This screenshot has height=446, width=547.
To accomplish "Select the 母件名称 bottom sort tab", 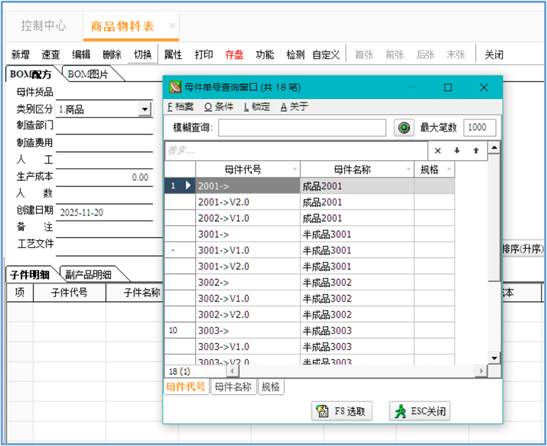I will coord(233,387).
